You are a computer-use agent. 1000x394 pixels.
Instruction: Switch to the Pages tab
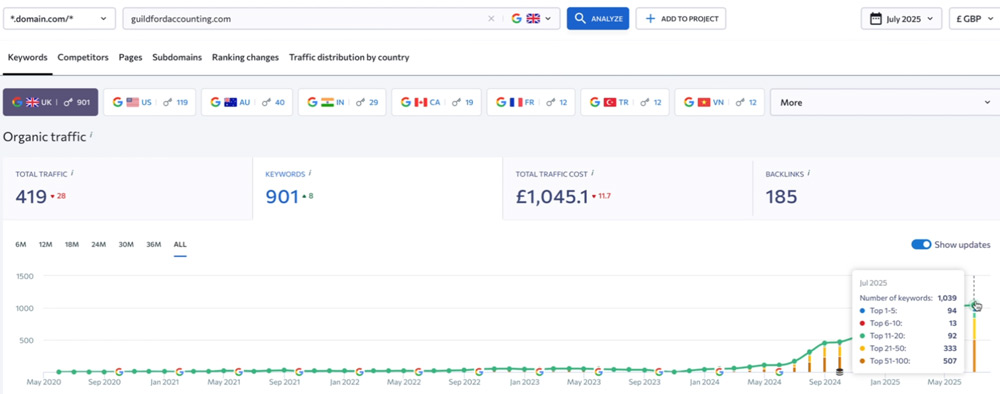tap(130, 57)
